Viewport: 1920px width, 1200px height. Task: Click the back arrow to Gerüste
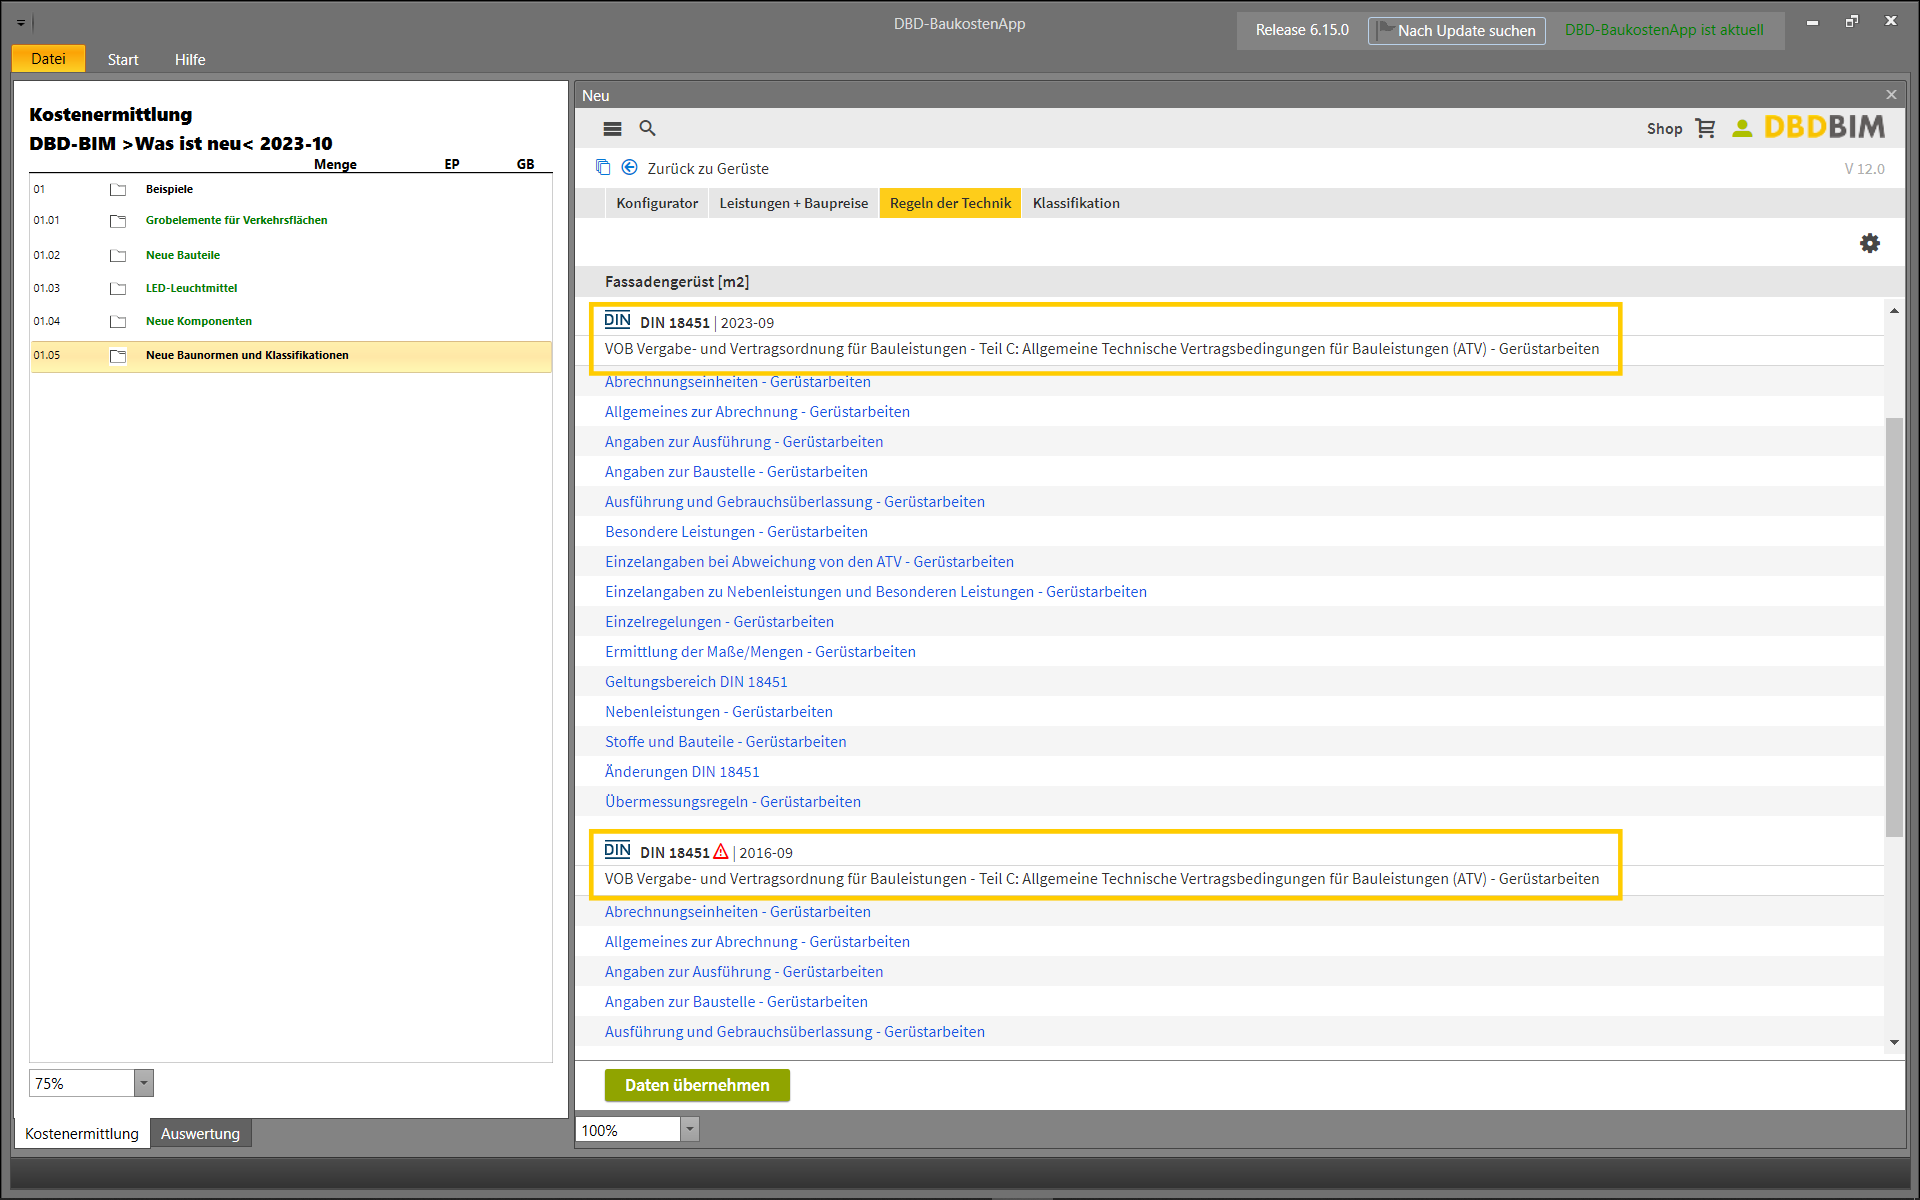click(630, 168)
